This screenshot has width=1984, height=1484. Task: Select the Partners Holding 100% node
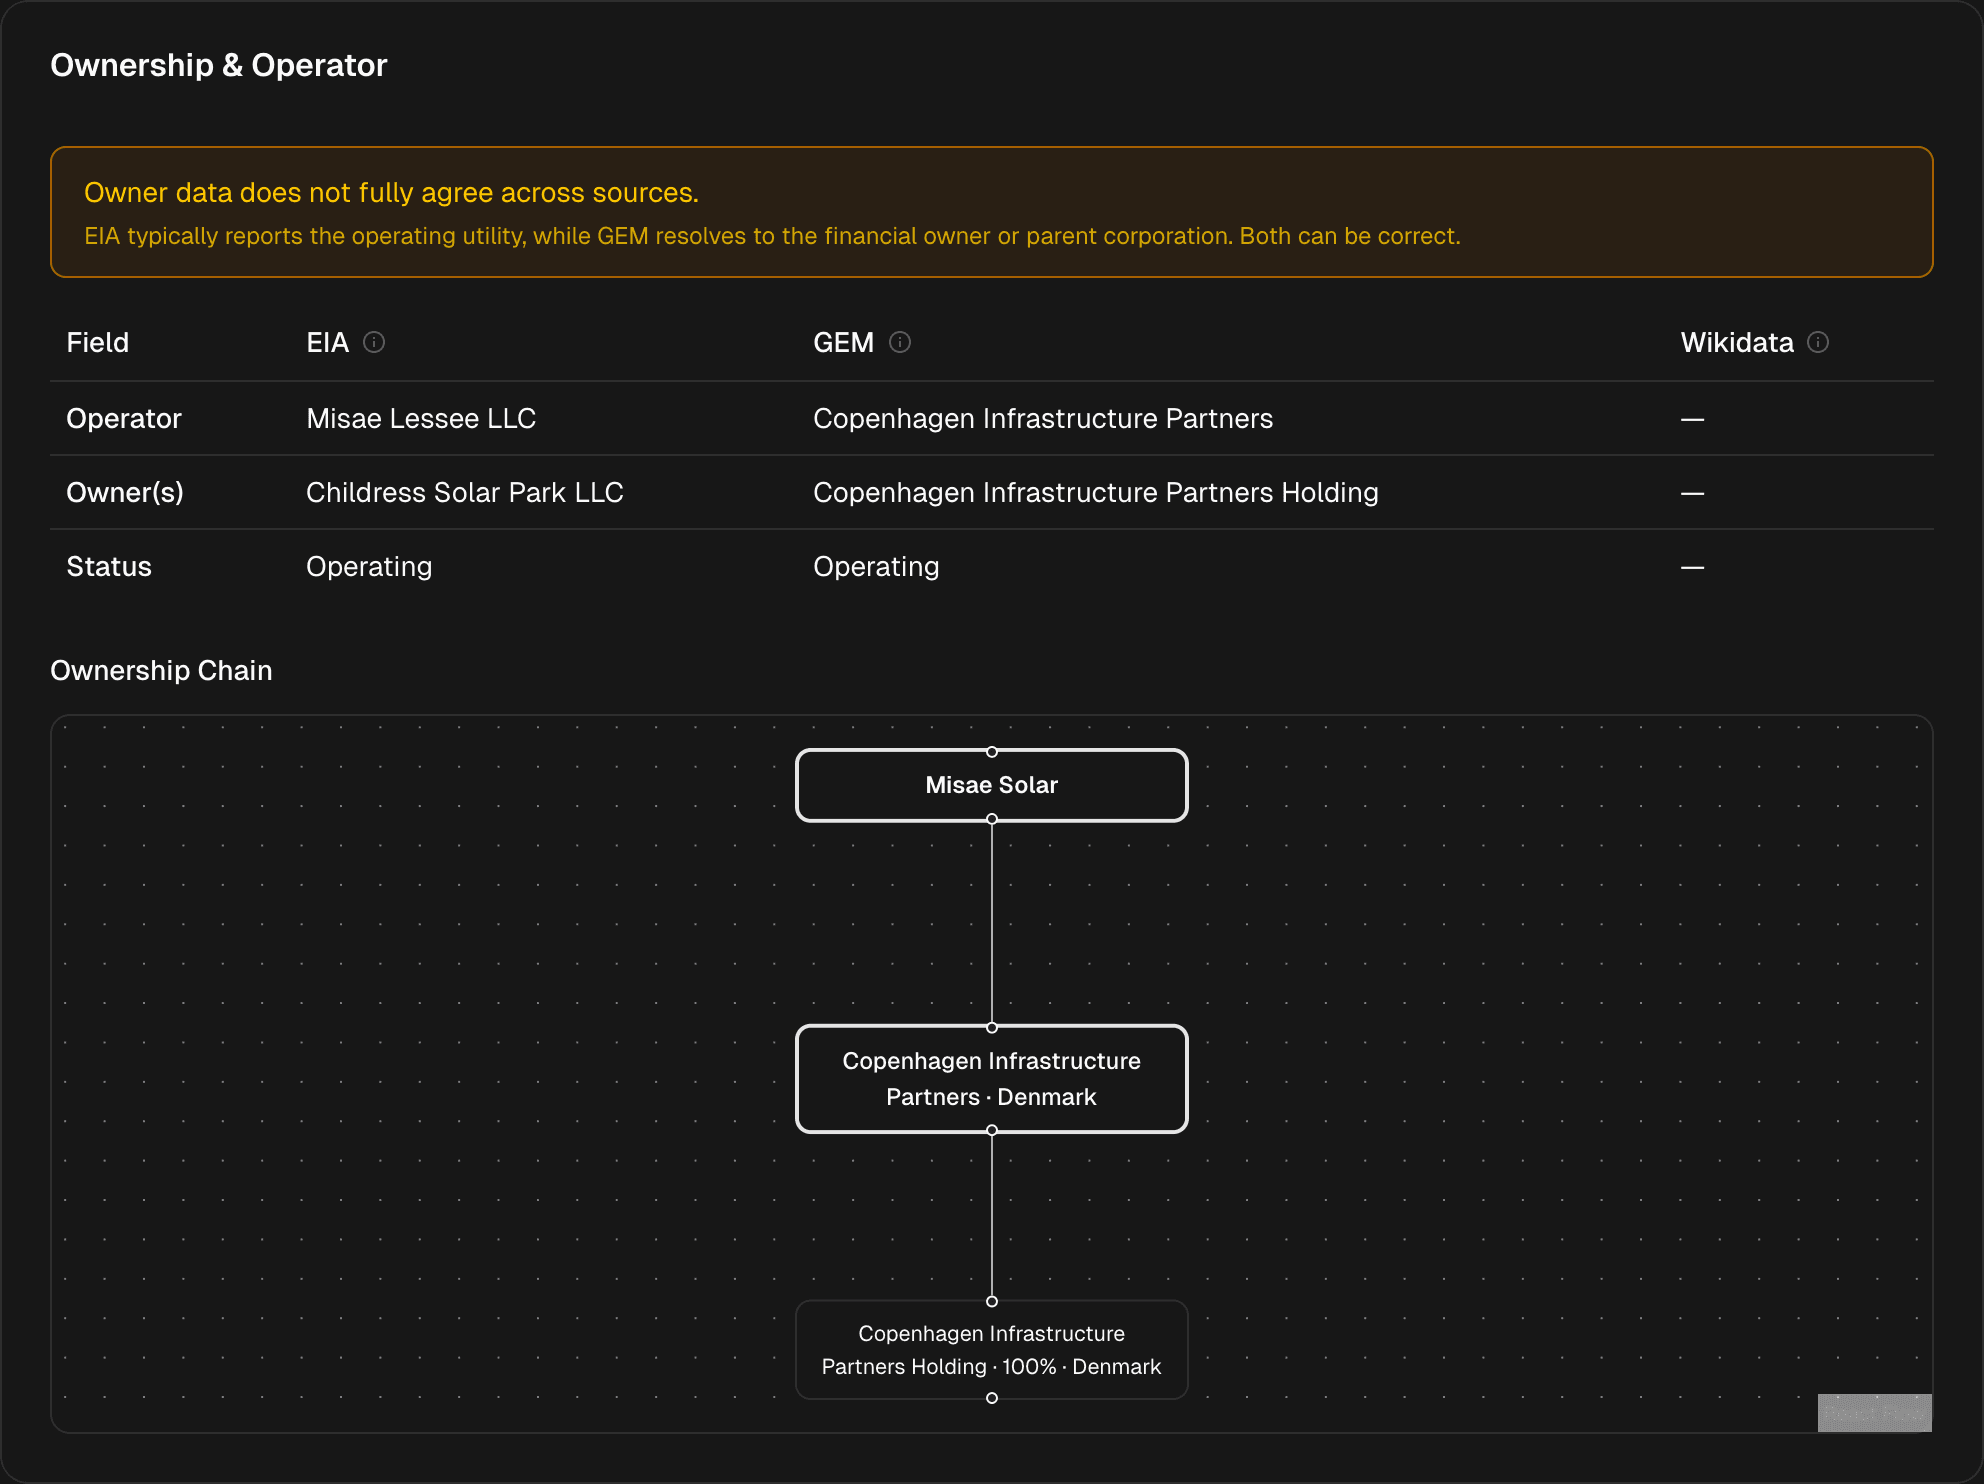click(x=991, y=1350)
